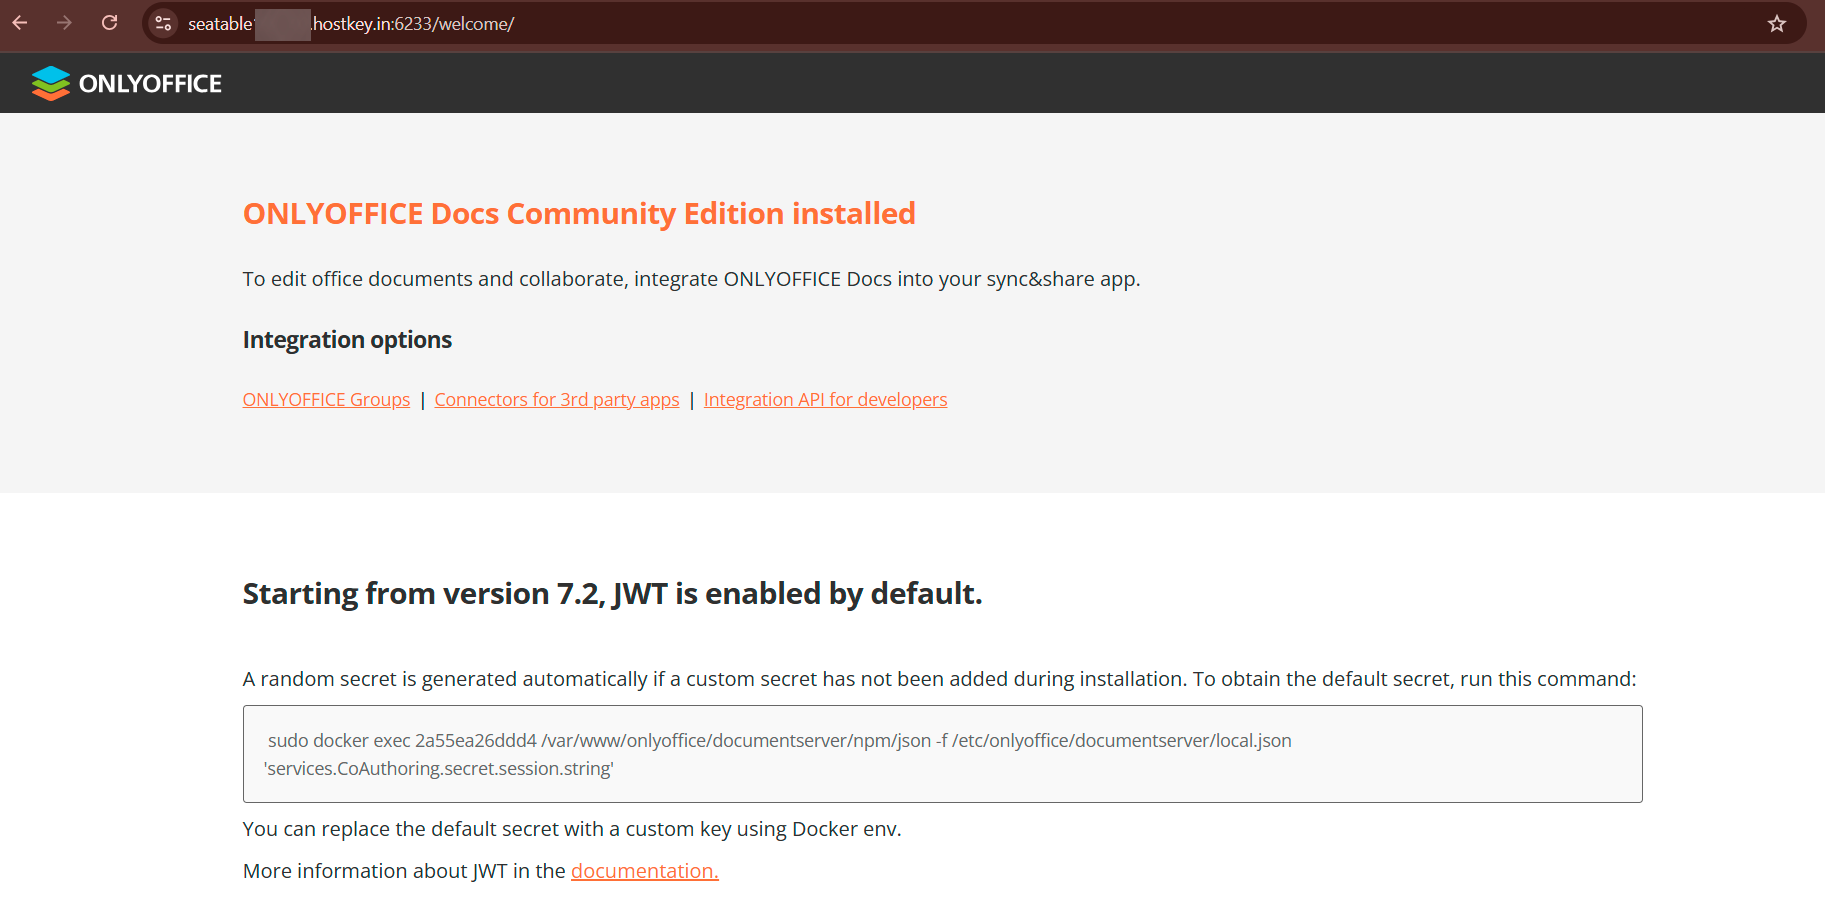This screenshot has width=1825, height=904.
Task: Click the browser back arrow
Action: pyautogui.click(x=20, y=23)
